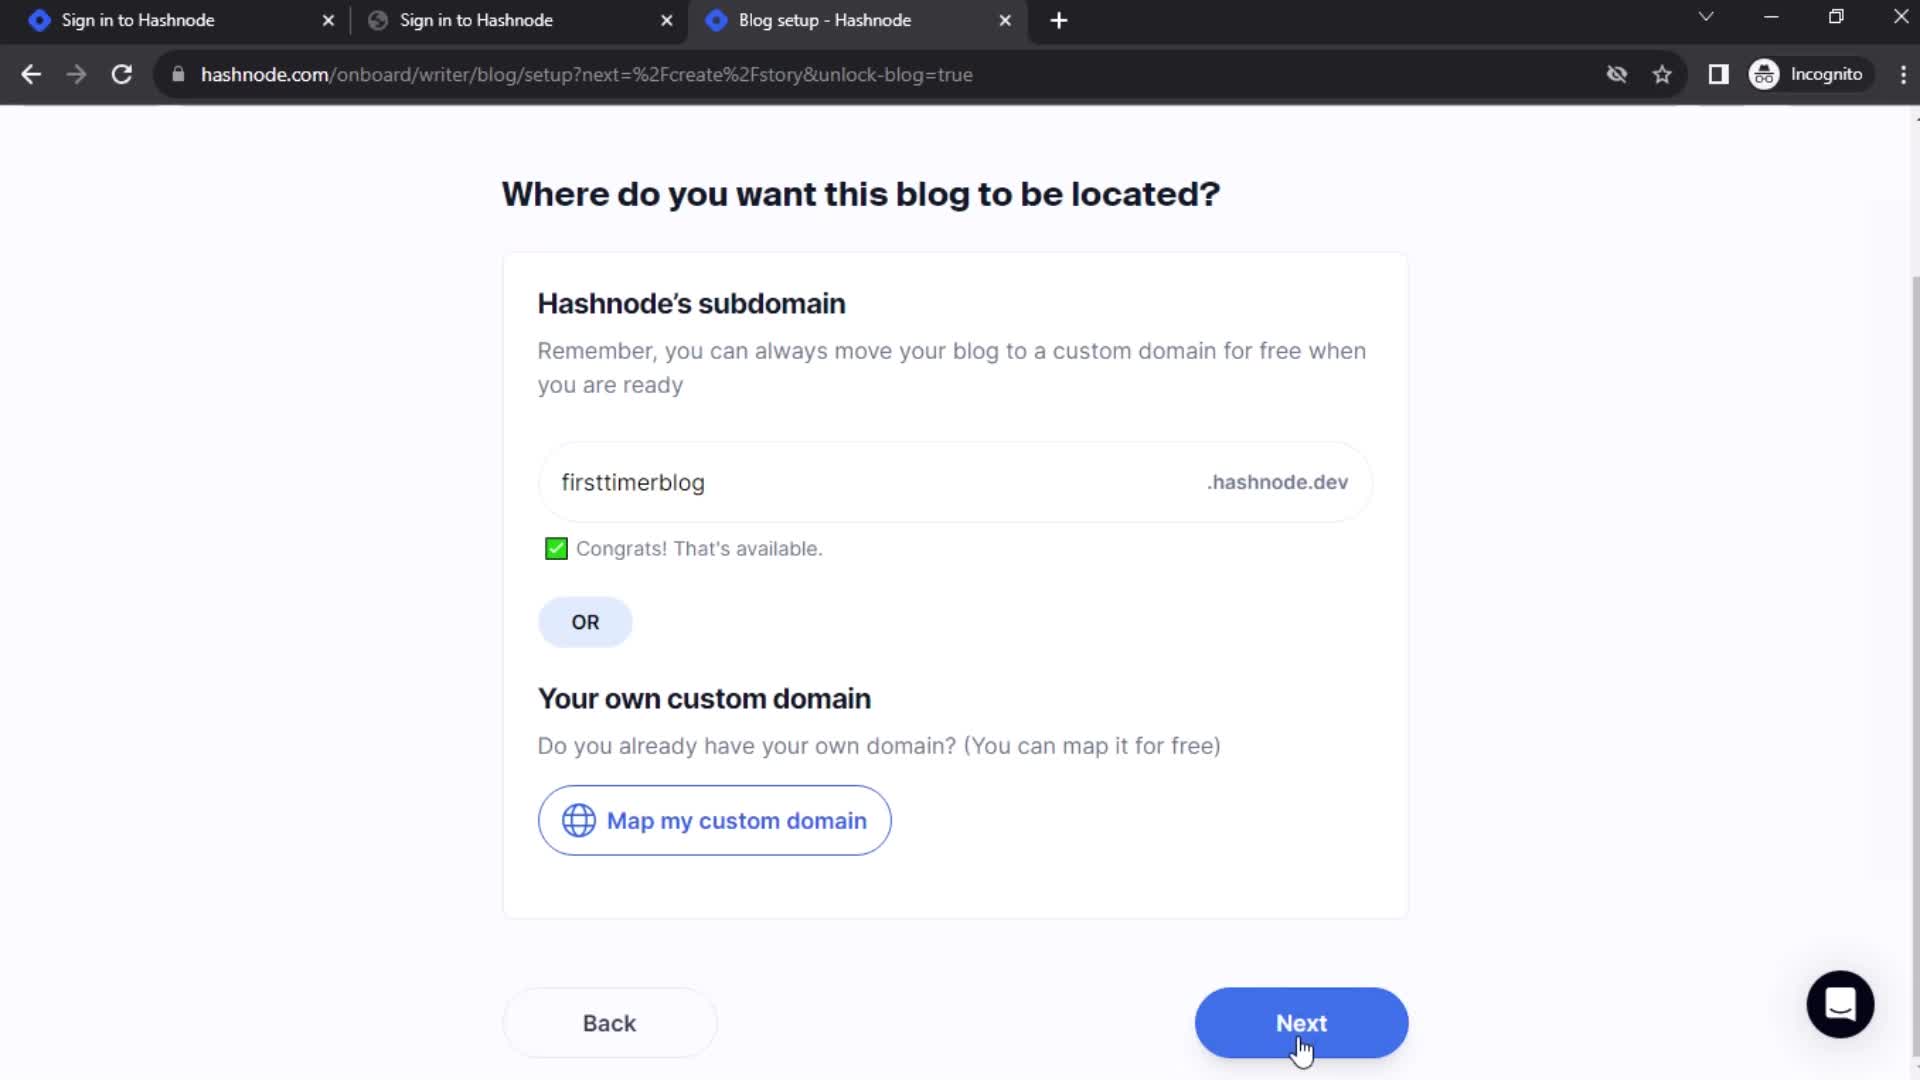Expand the browser tab dropdown list
1920x1080 pixels.
[x=1705, y=18]
